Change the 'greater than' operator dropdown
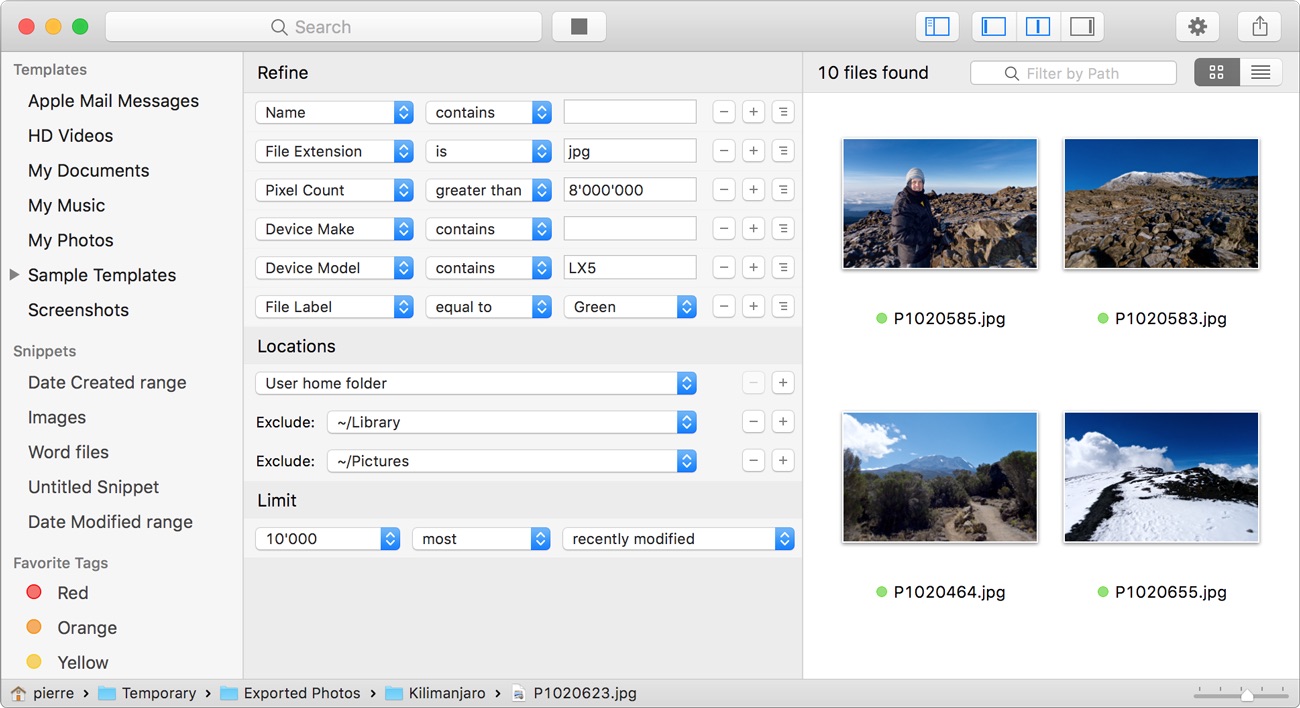Viewport: 1300px width, 708px height. (489, 190)
